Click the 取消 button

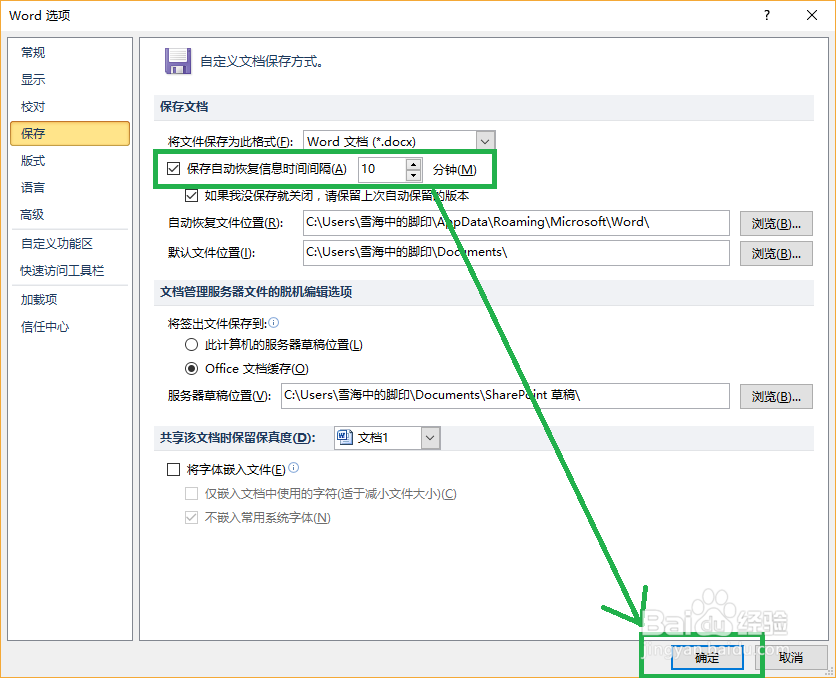point(791,658)
